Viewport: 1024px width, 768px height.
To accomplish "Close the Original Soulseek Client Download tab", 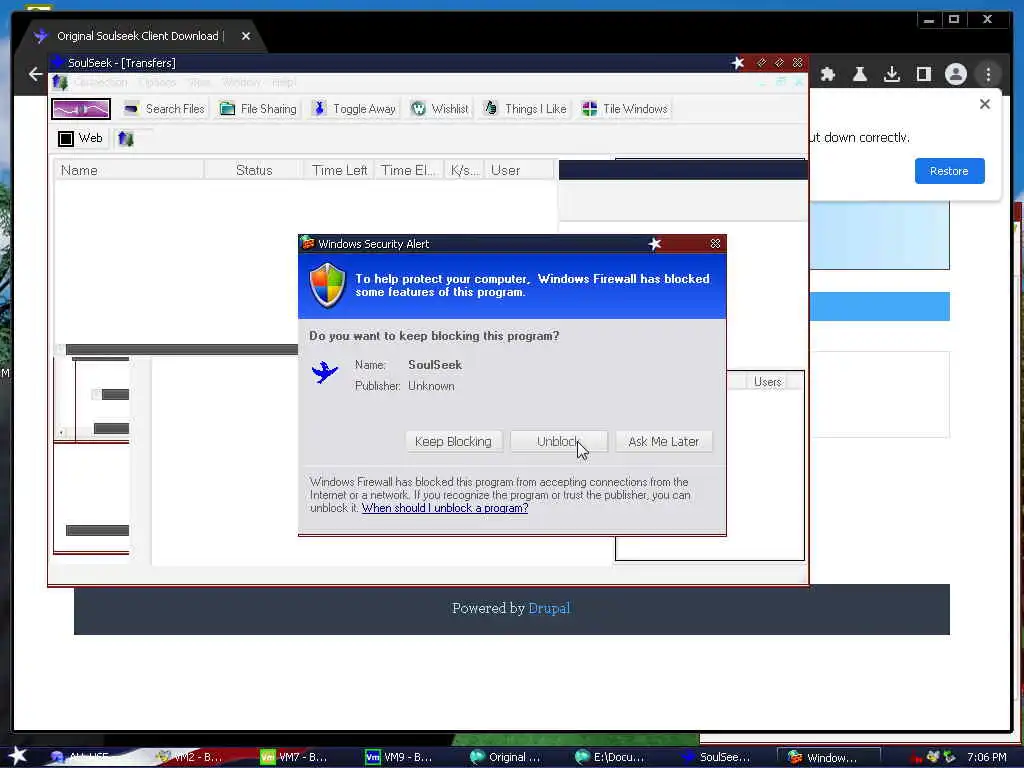I will (246, 36).
